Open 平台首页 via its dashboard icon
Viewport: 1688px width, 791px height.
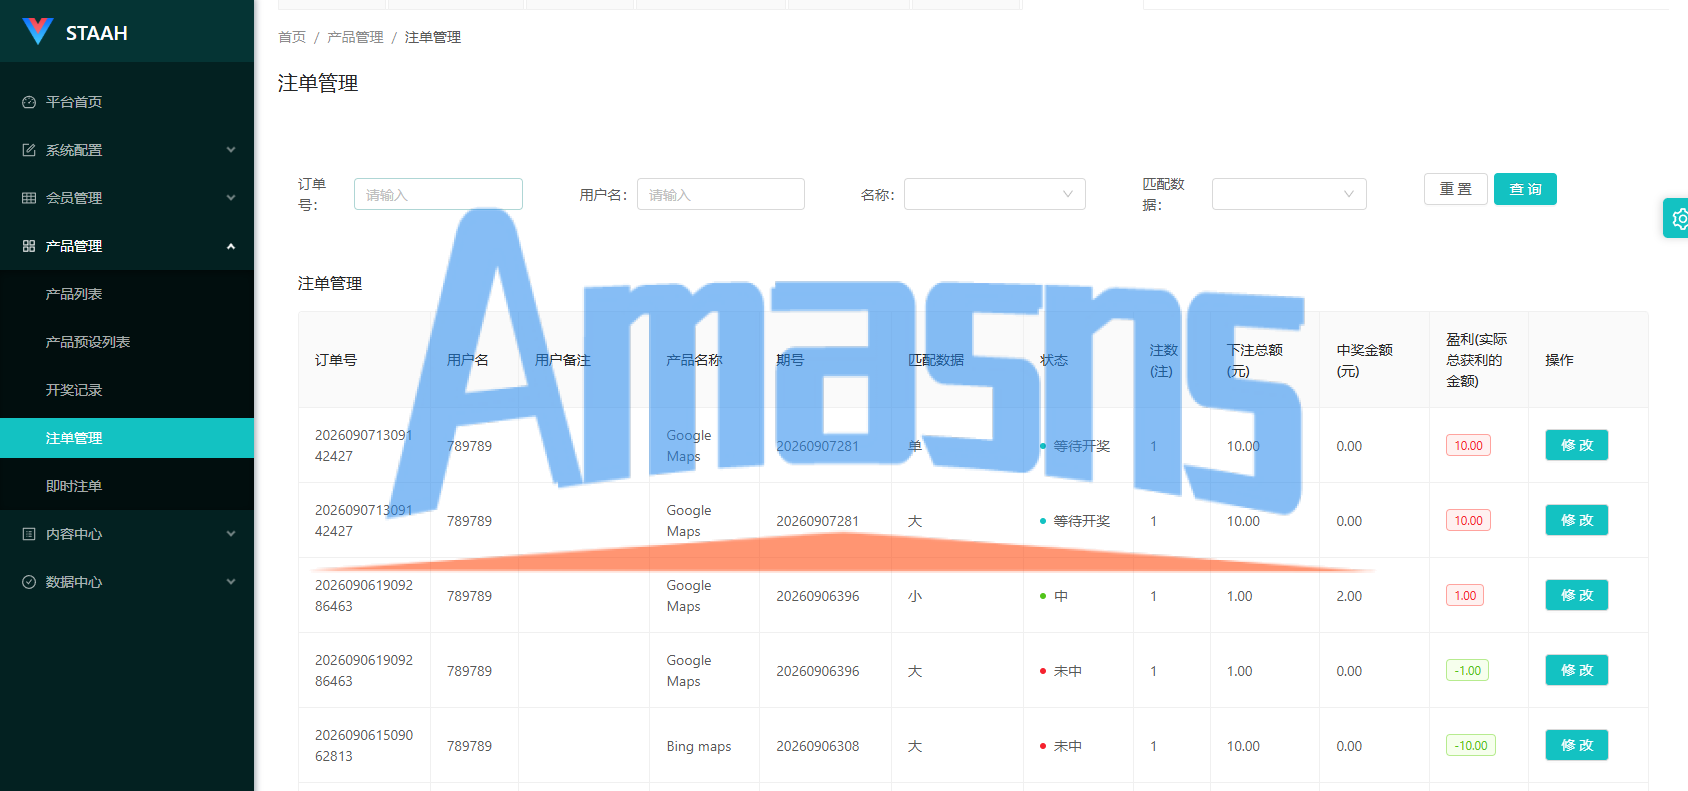point(29,102)
